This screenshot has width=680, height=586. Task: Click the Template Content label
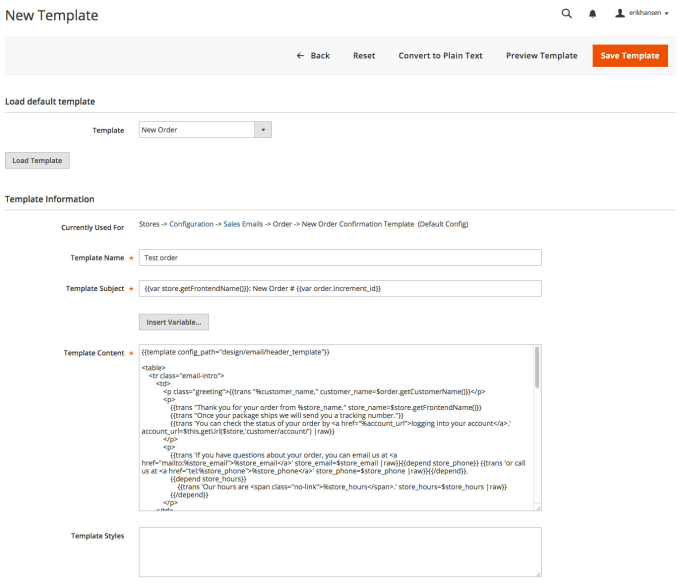94,353
